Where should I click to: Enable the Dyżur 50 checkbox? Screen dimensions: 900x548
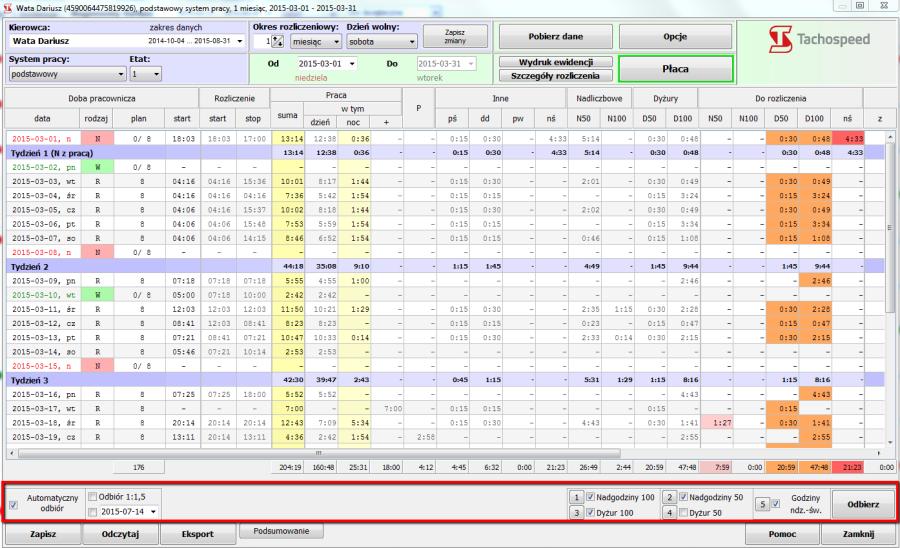click(683, 512)
